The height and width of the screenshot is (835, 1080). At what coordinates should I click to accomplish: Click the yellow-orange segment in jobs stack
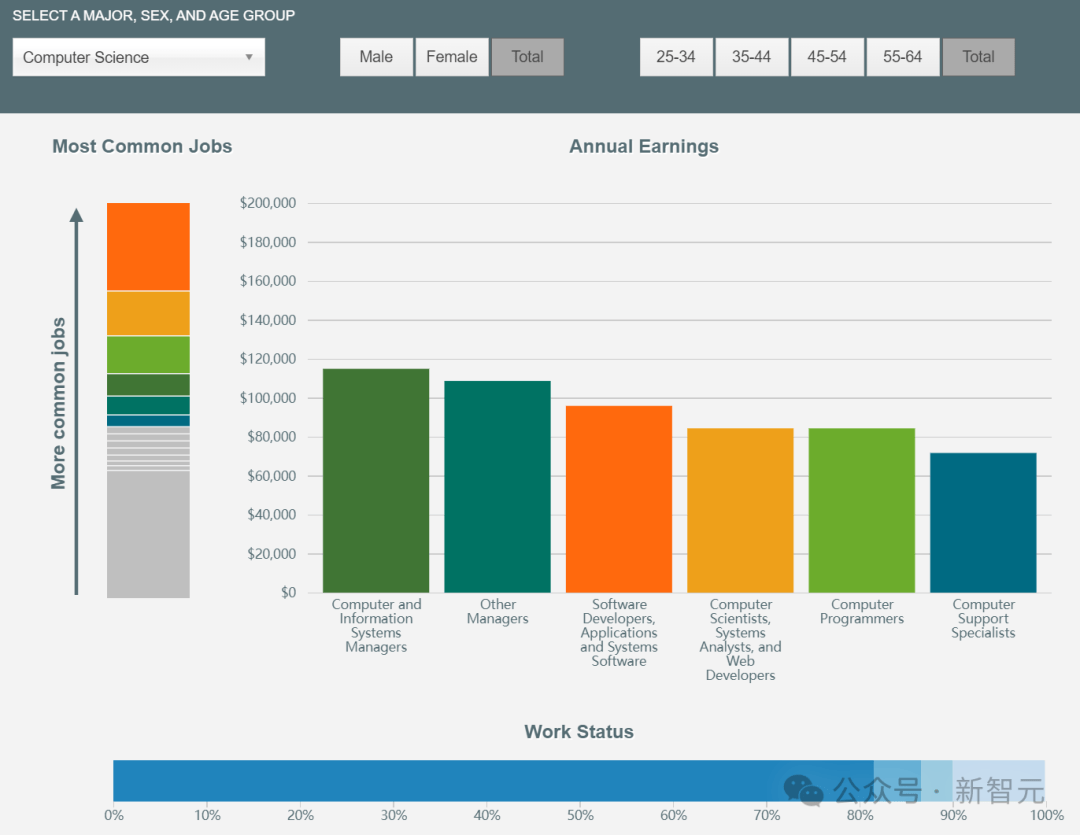click(x=148, y=313)
